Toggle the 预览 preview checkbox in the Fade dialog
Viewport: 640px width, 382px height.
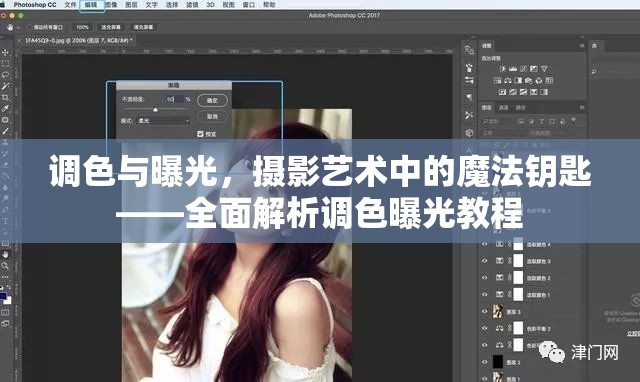200,133
